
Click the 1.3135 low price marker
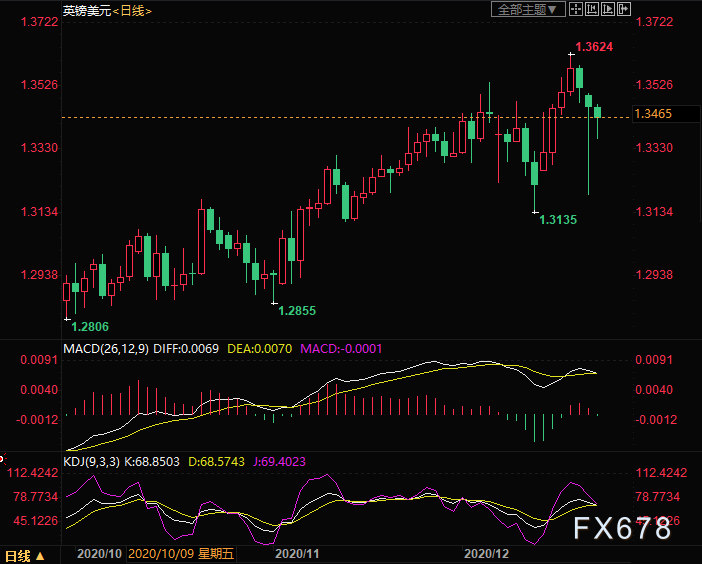point(557,218)
